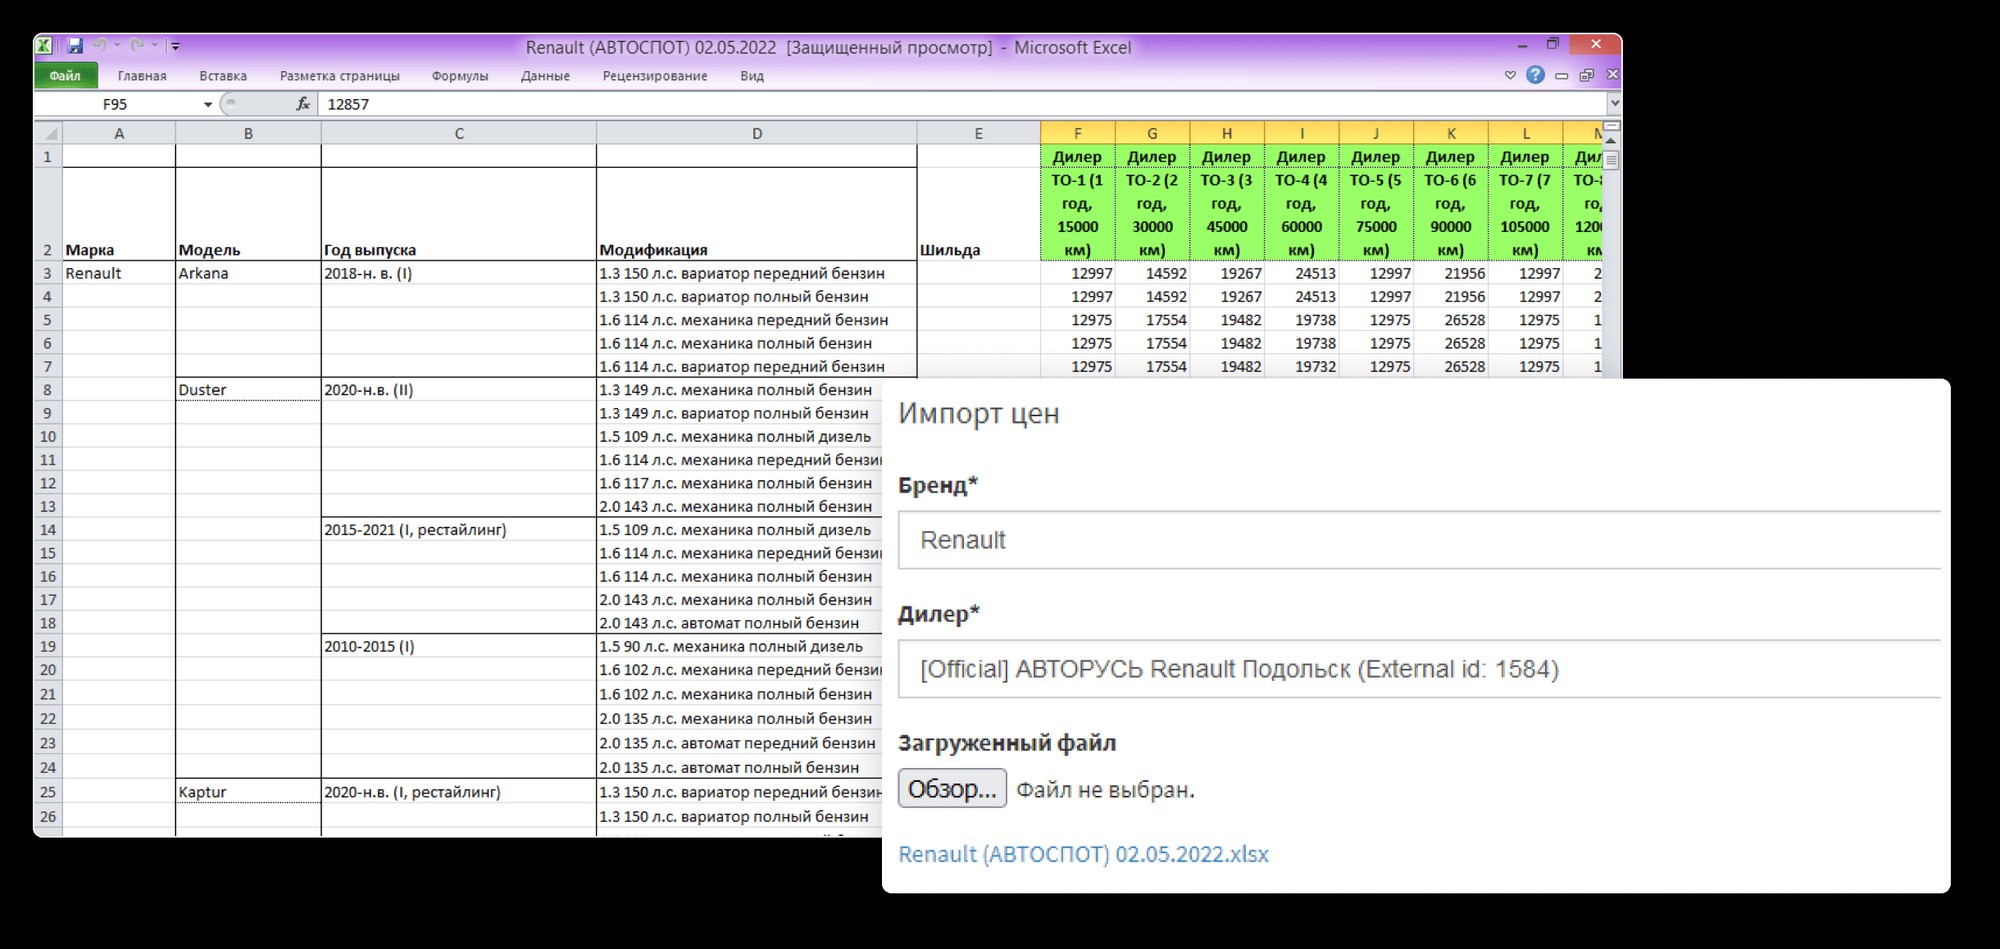Open the Redo history dropdown arrow
Image resolution: width=2000 pixels, height=949 pixels.
coord(154,45)
